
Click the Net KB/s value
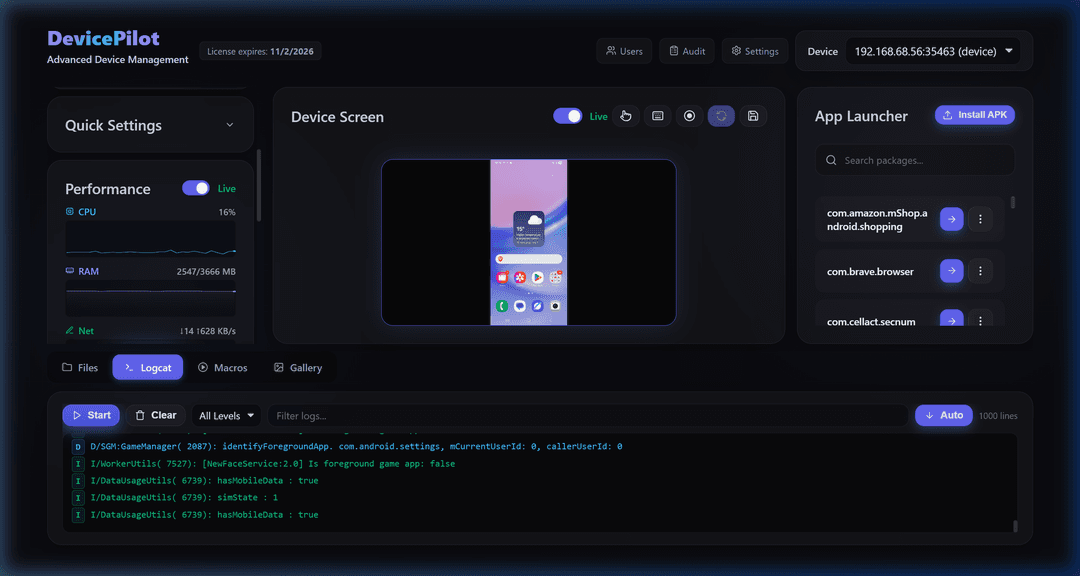207,331
